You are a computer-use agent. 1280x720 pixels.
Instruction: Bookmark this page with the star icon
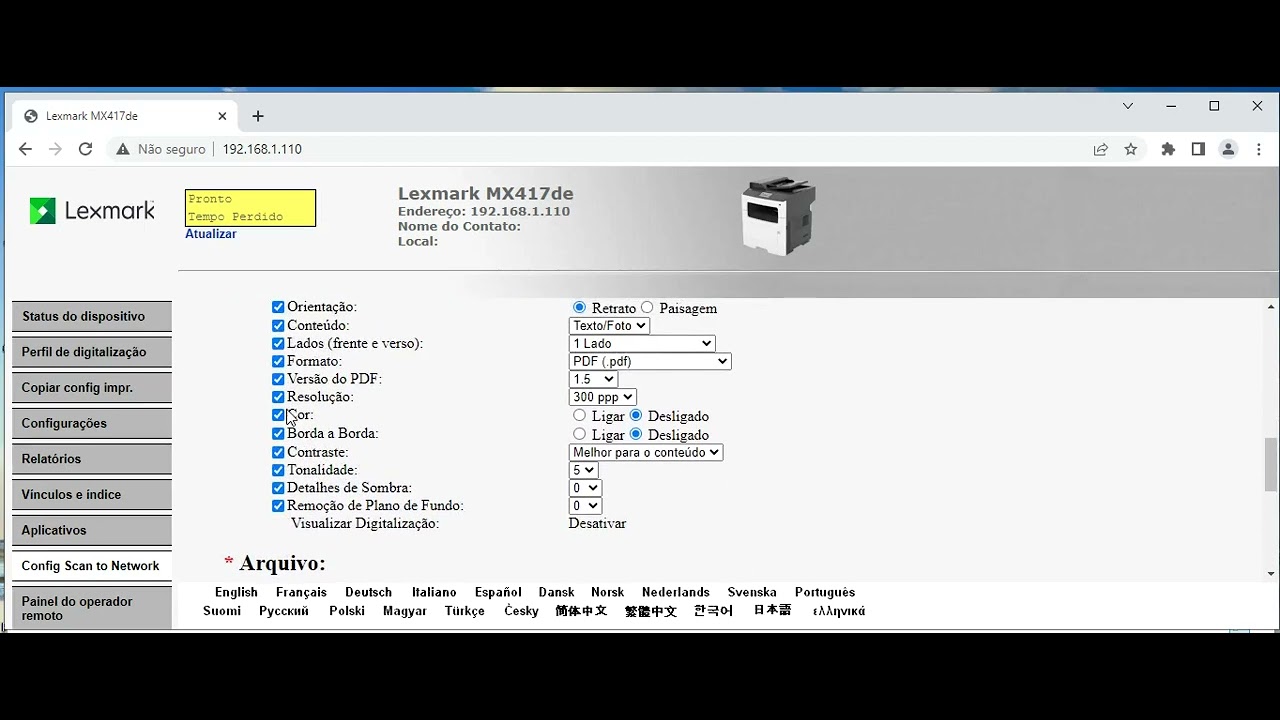[x=1131, y=149]
